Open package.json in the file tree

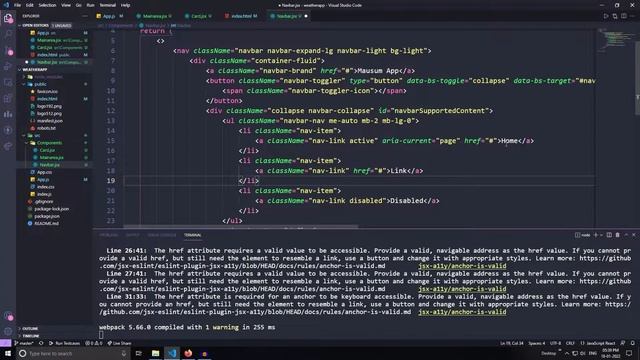[x=47, y=216]
